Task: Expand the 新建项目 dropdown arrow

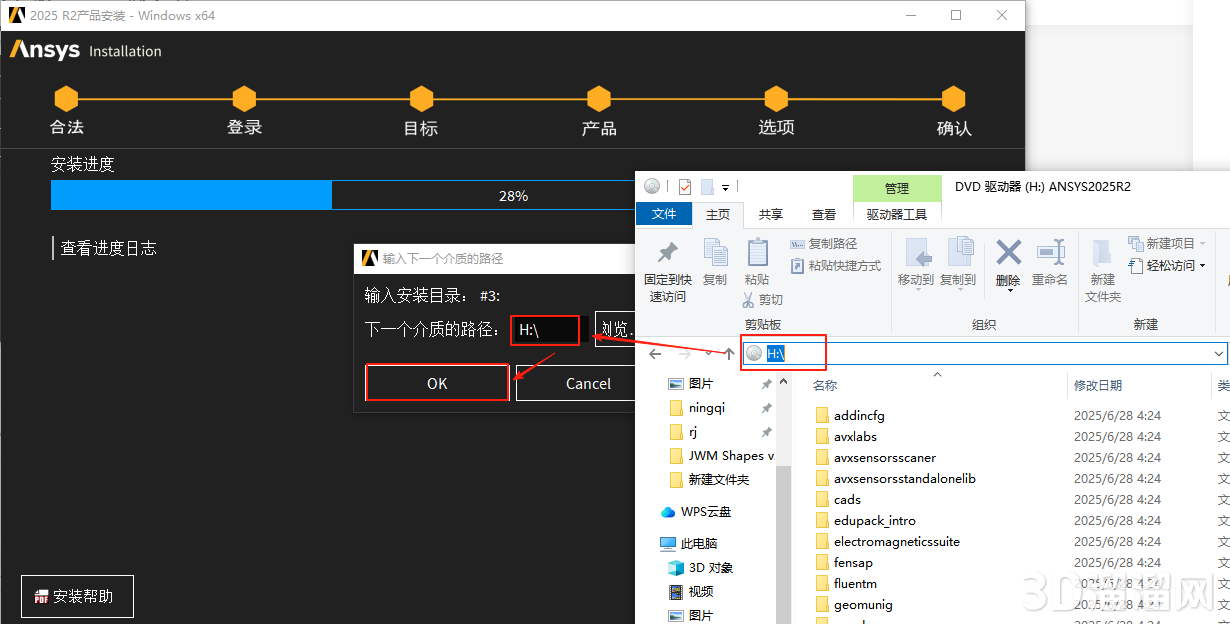Action: point(1204,243)
